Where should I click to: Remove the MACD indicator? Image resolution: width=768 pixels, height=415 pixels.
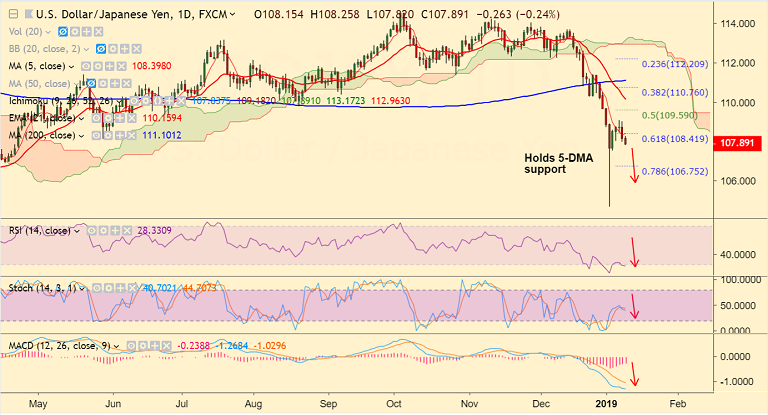pos(167,346)
